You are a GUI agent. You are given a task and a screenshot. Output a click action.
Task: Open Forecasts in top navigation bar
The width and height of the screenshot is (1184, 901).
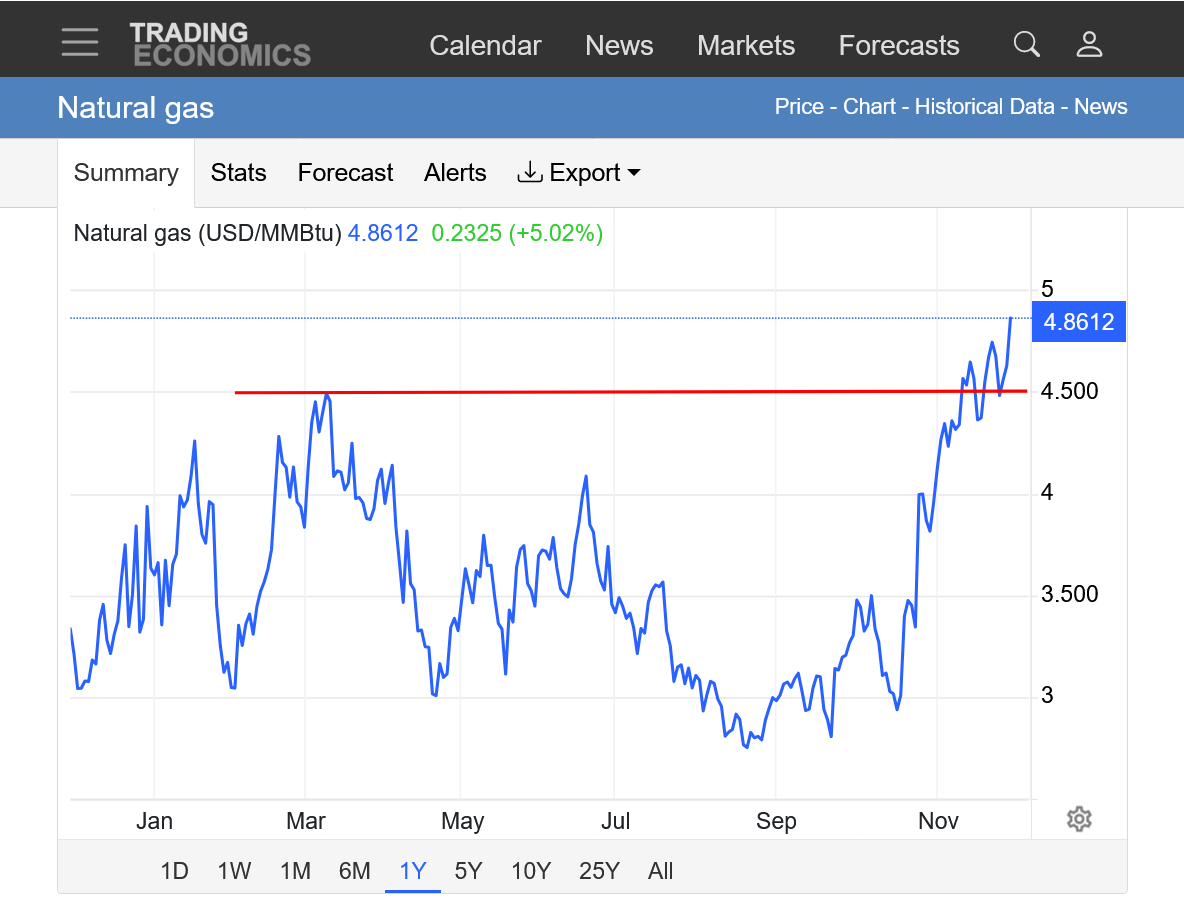point(899,46)
